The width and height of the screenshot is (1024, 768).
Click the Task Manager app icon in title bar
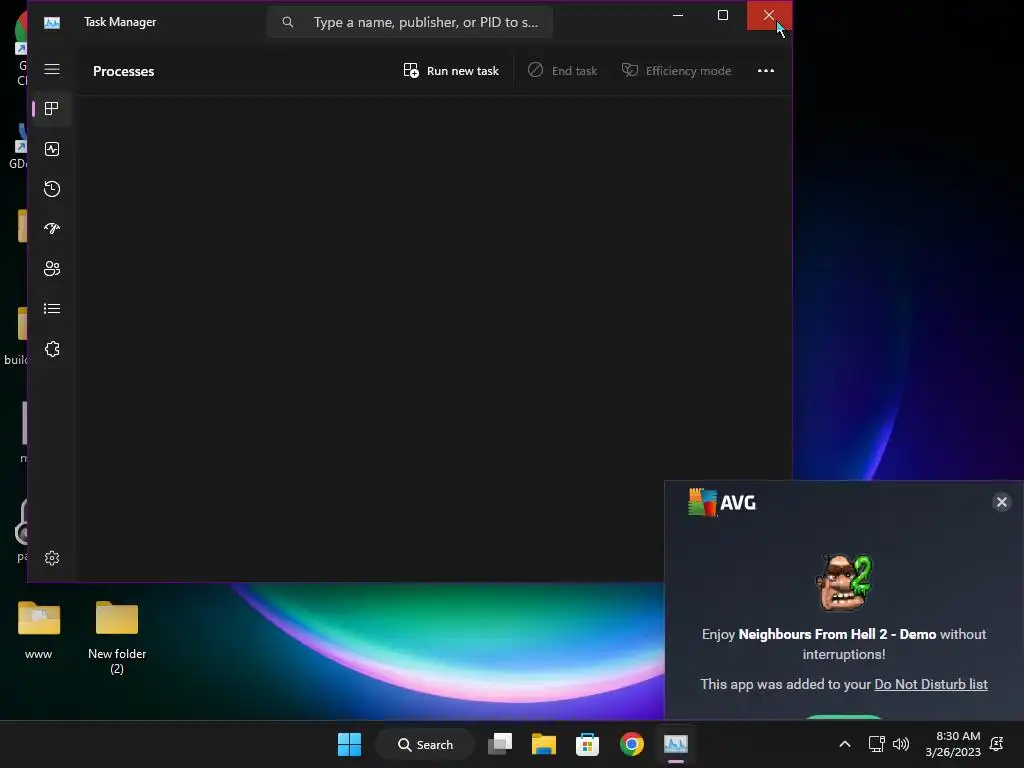(x=52, y=22)
